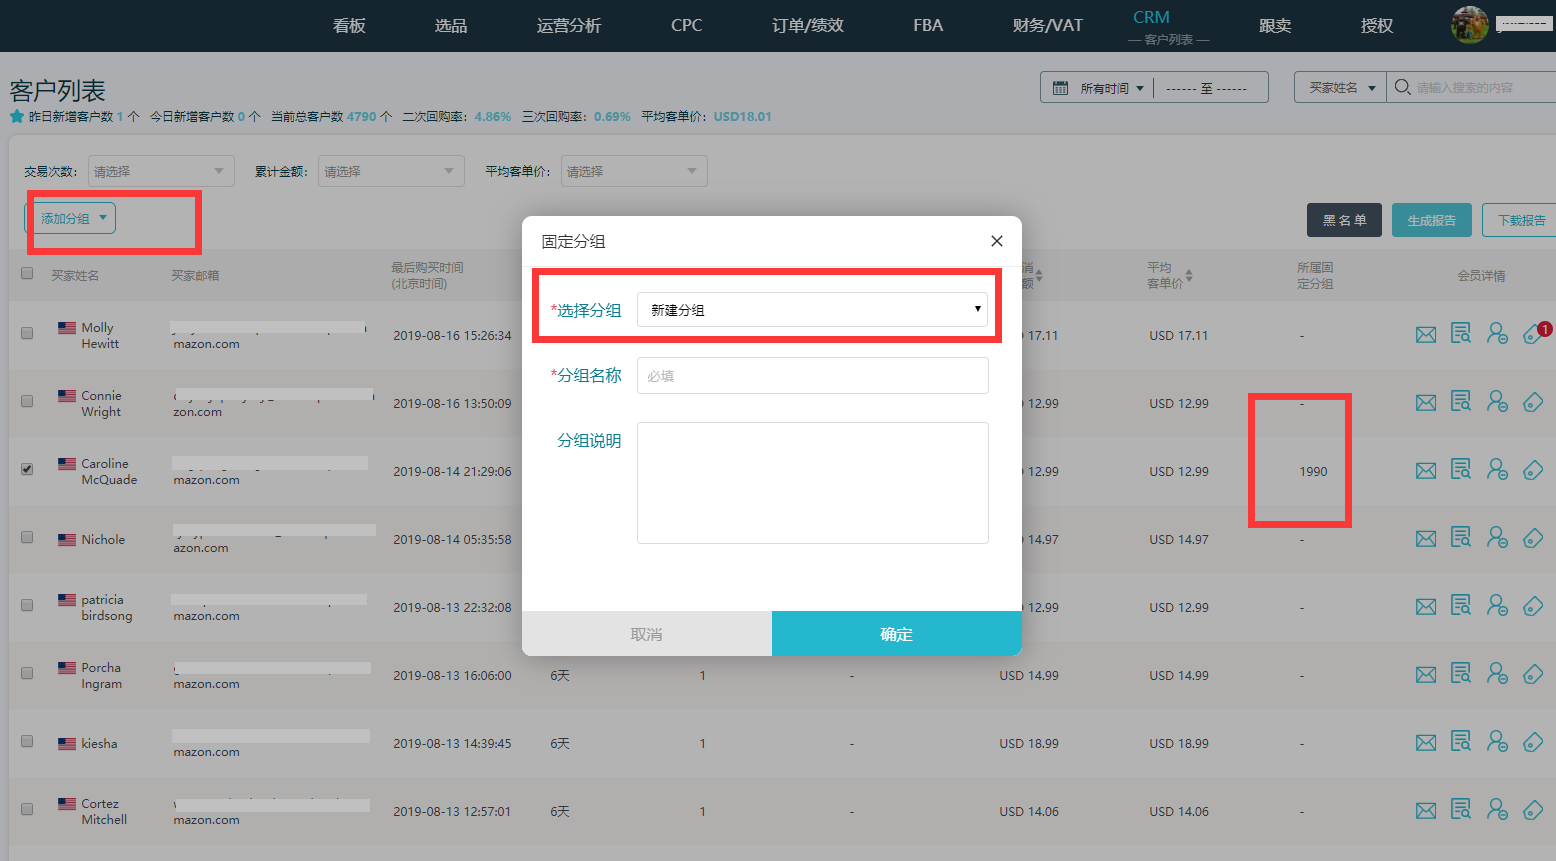Check the select-all checkbox in the header
1556x861 pixels.
click(27, 272)
